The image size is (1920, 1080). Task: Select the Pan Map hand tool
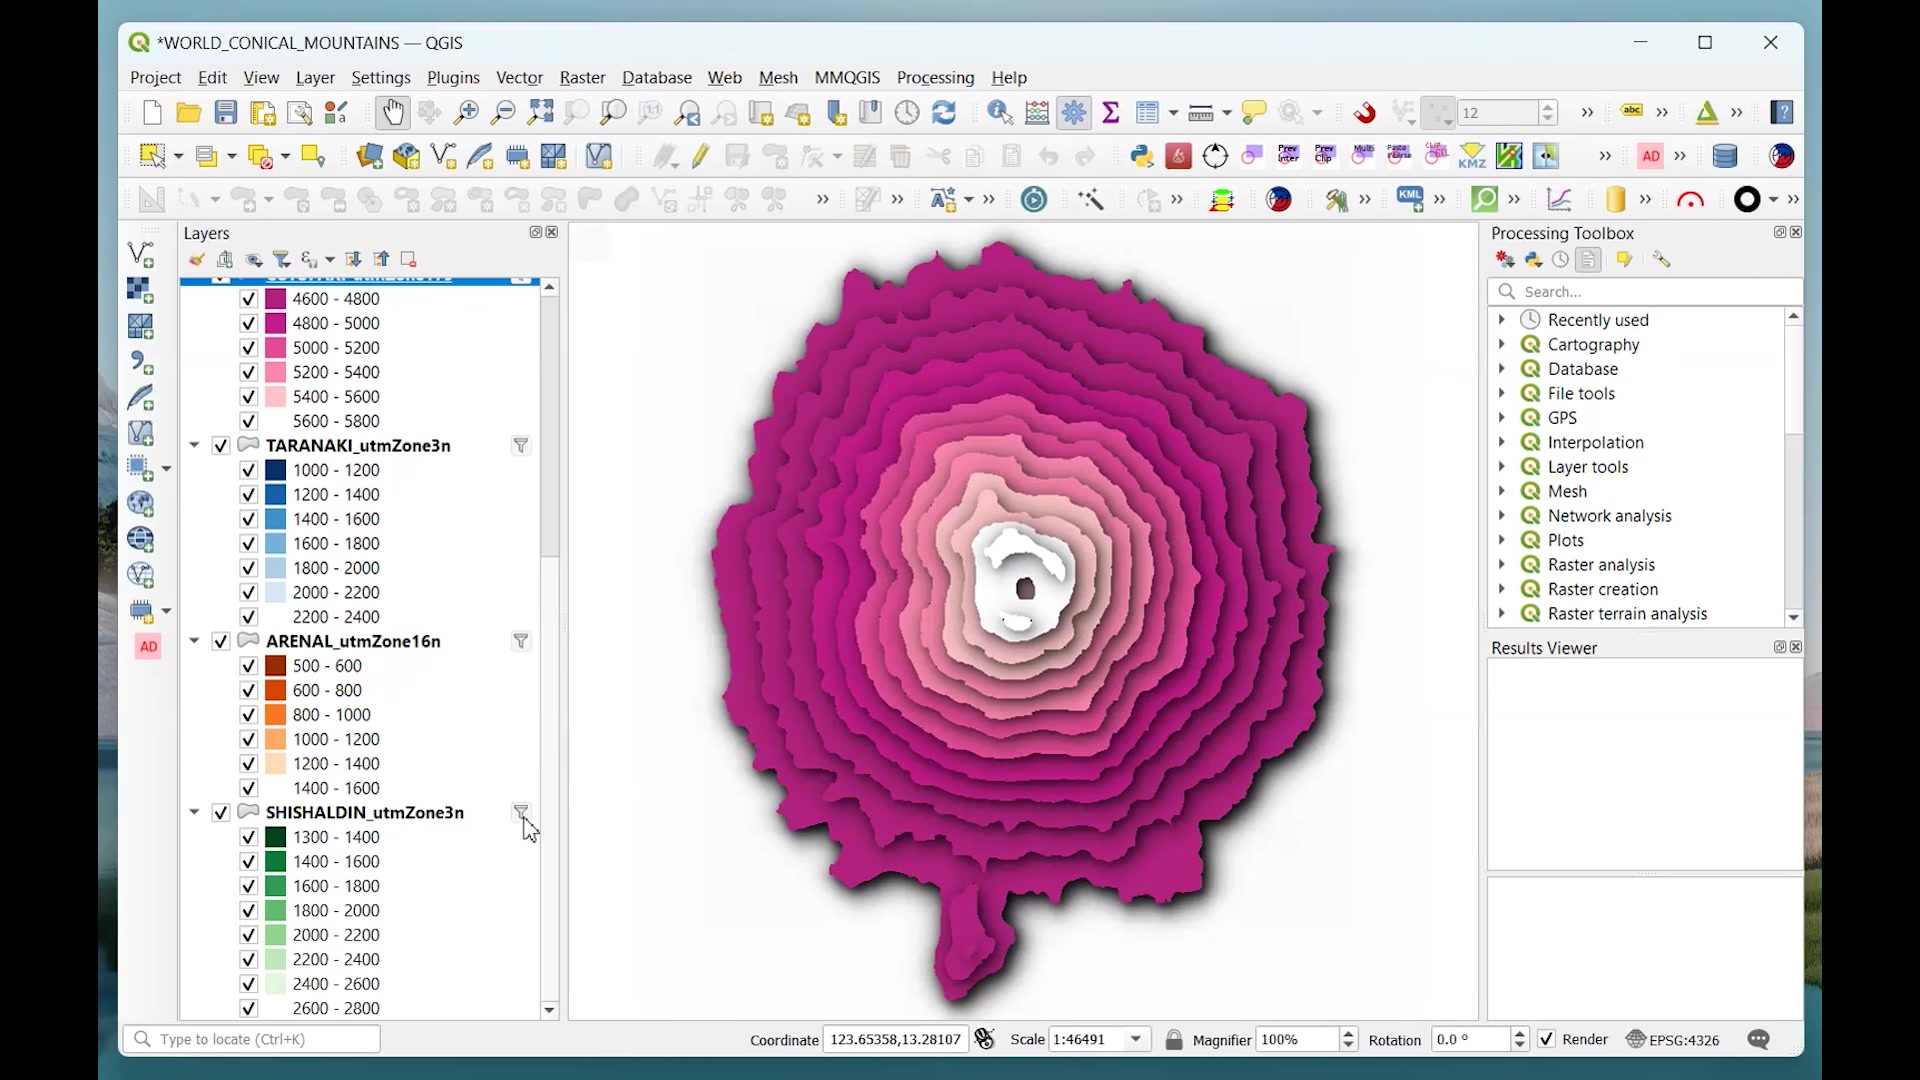tap(392, 113)
